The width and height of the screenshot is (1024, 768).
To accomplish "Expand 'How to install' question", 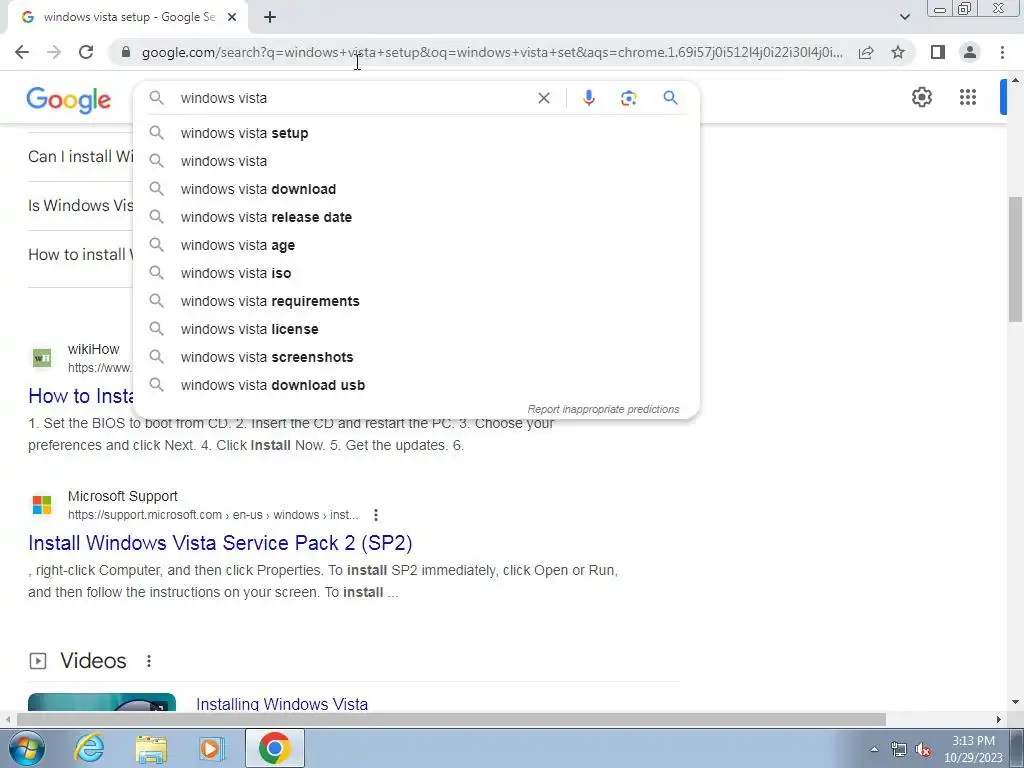I will [x=80, y=255].
